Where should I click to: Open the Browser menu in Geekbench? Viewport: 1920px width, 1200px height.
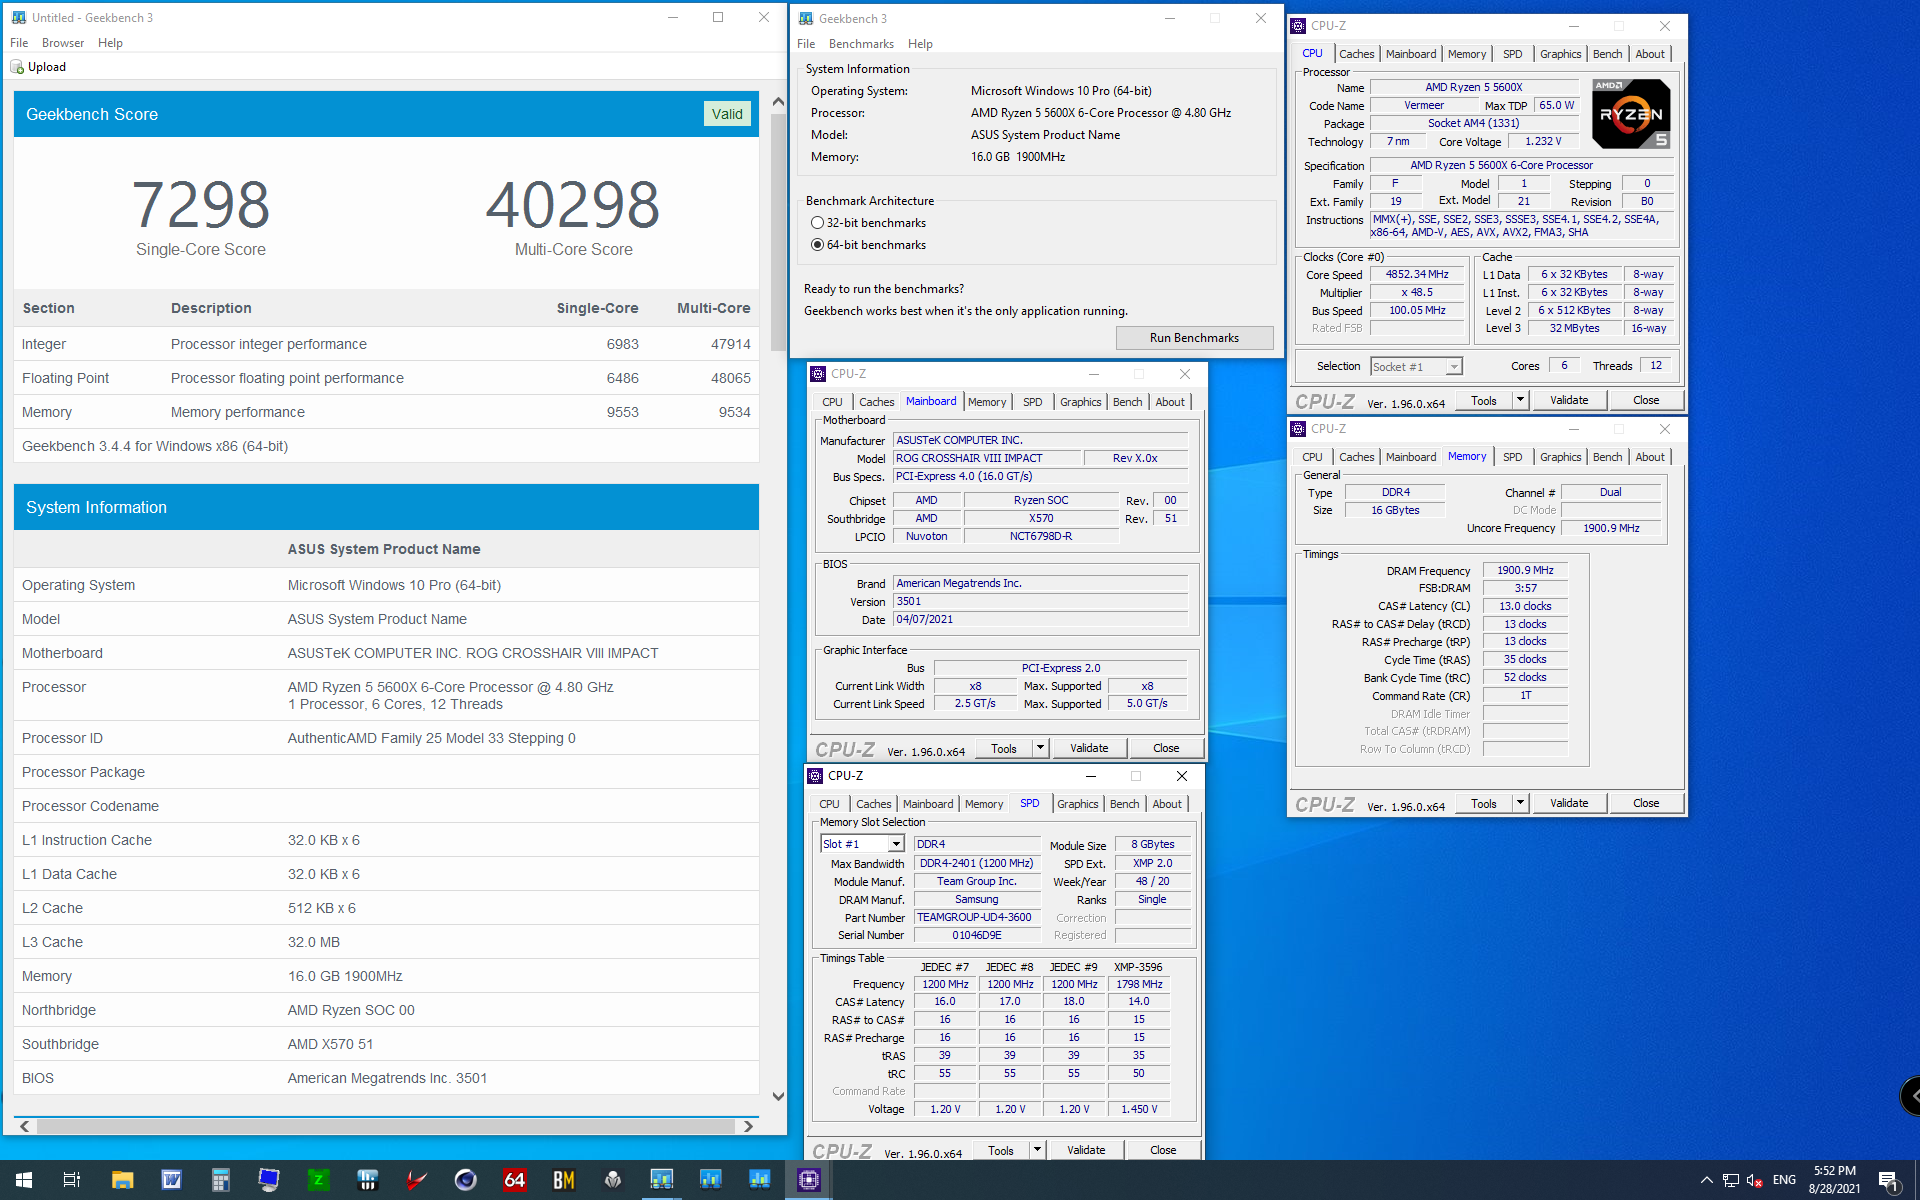click(63, 43)
